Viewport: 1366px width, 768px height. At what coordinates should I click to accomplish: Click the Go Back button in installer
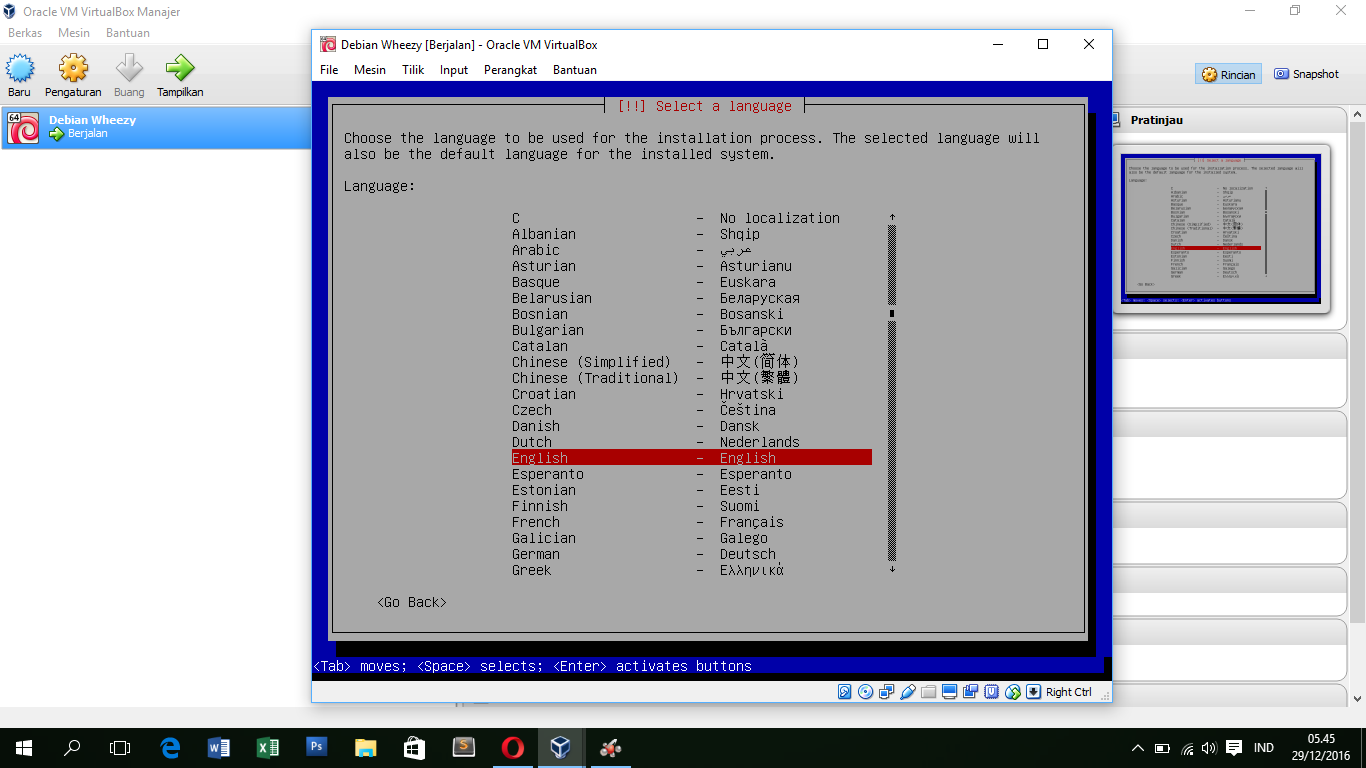click(x=412, y=602)
